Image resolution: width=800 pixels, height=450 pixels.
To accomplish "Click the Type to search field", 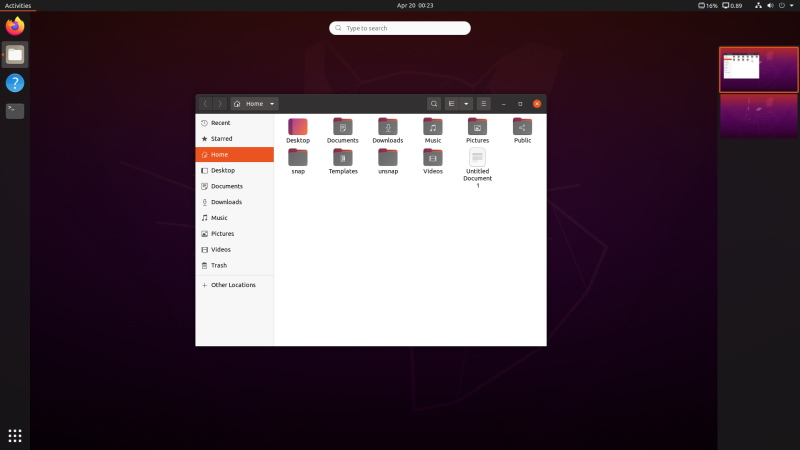I will (x=400, y=28).
